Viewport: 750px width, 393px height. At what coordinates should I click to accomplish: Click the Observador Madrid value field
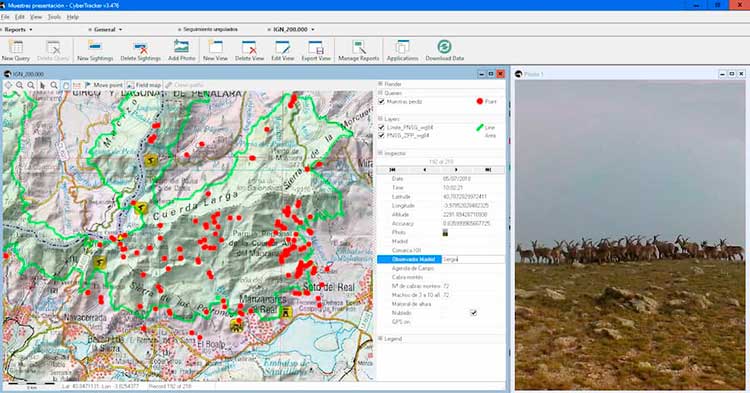[473, 260]
